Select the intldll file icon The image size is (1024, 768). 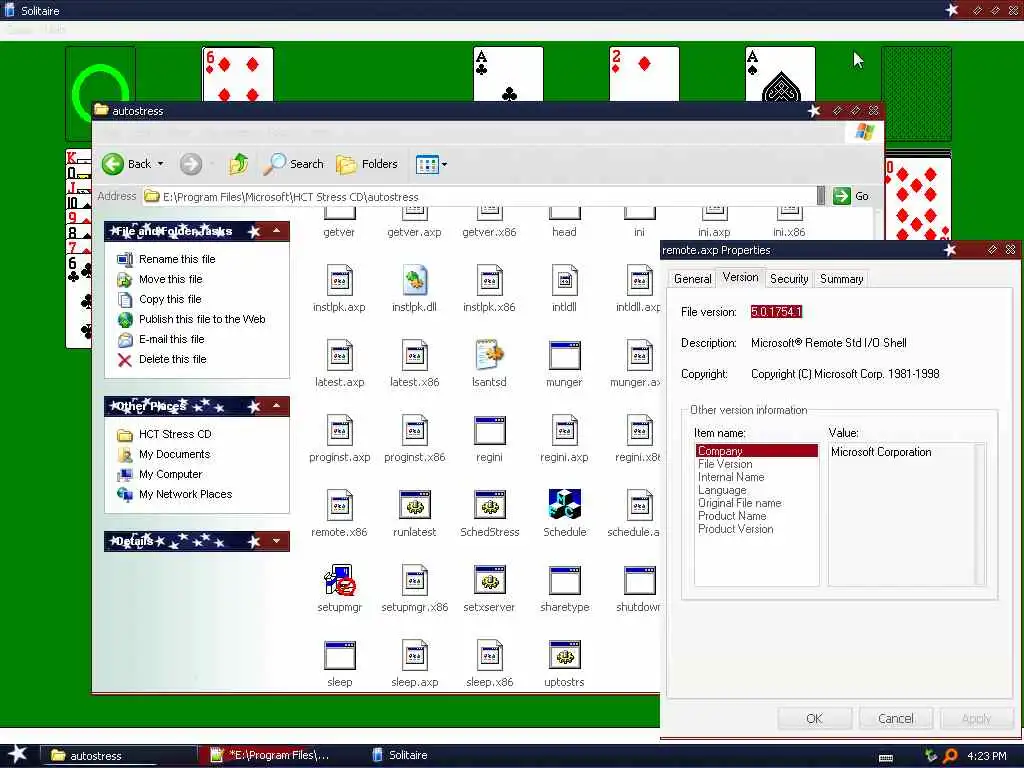click(565, 281)
